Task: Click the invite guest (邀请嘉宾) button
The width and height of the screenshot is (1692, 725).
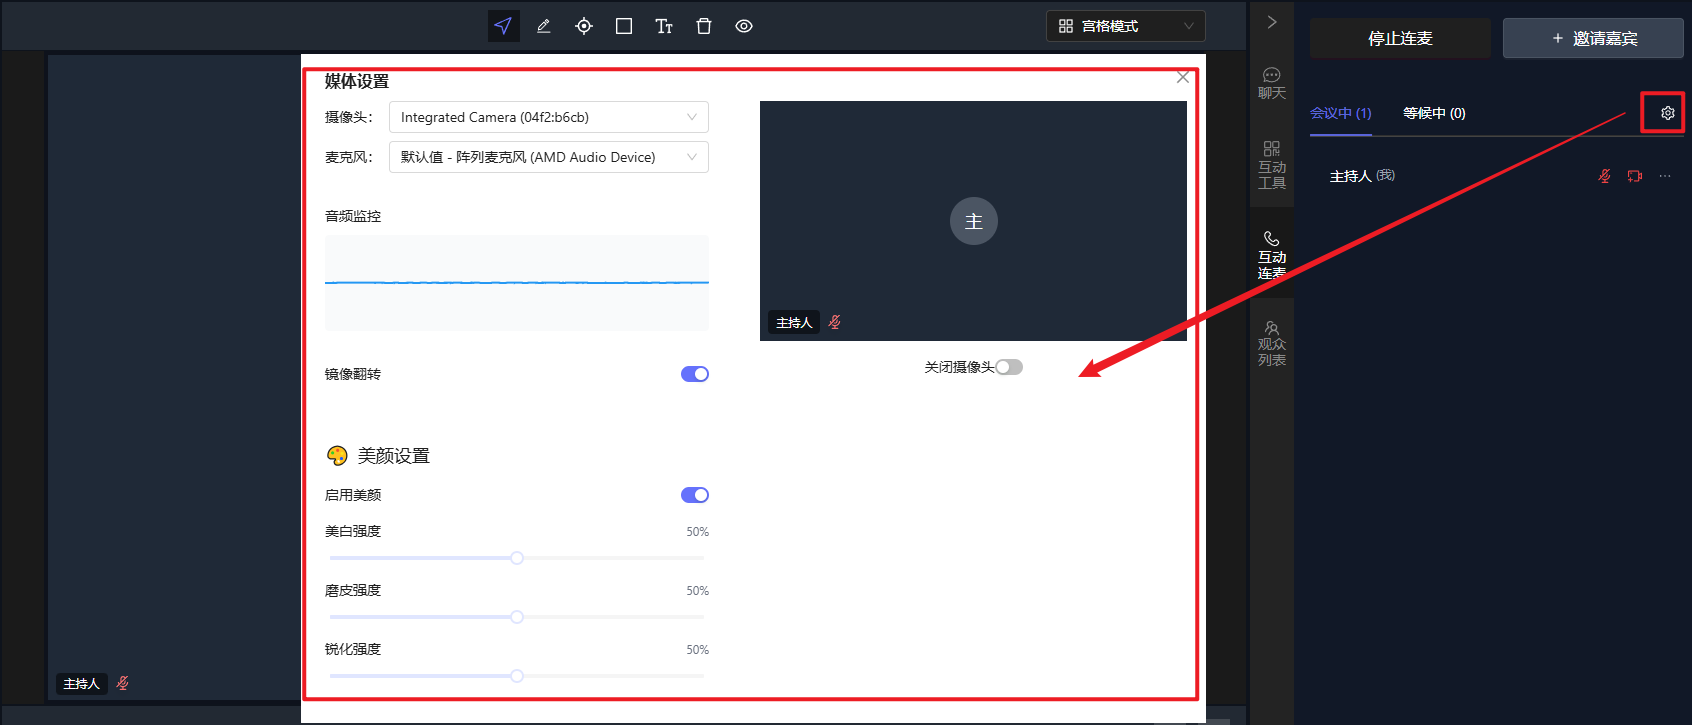Action: point(1593,38)
